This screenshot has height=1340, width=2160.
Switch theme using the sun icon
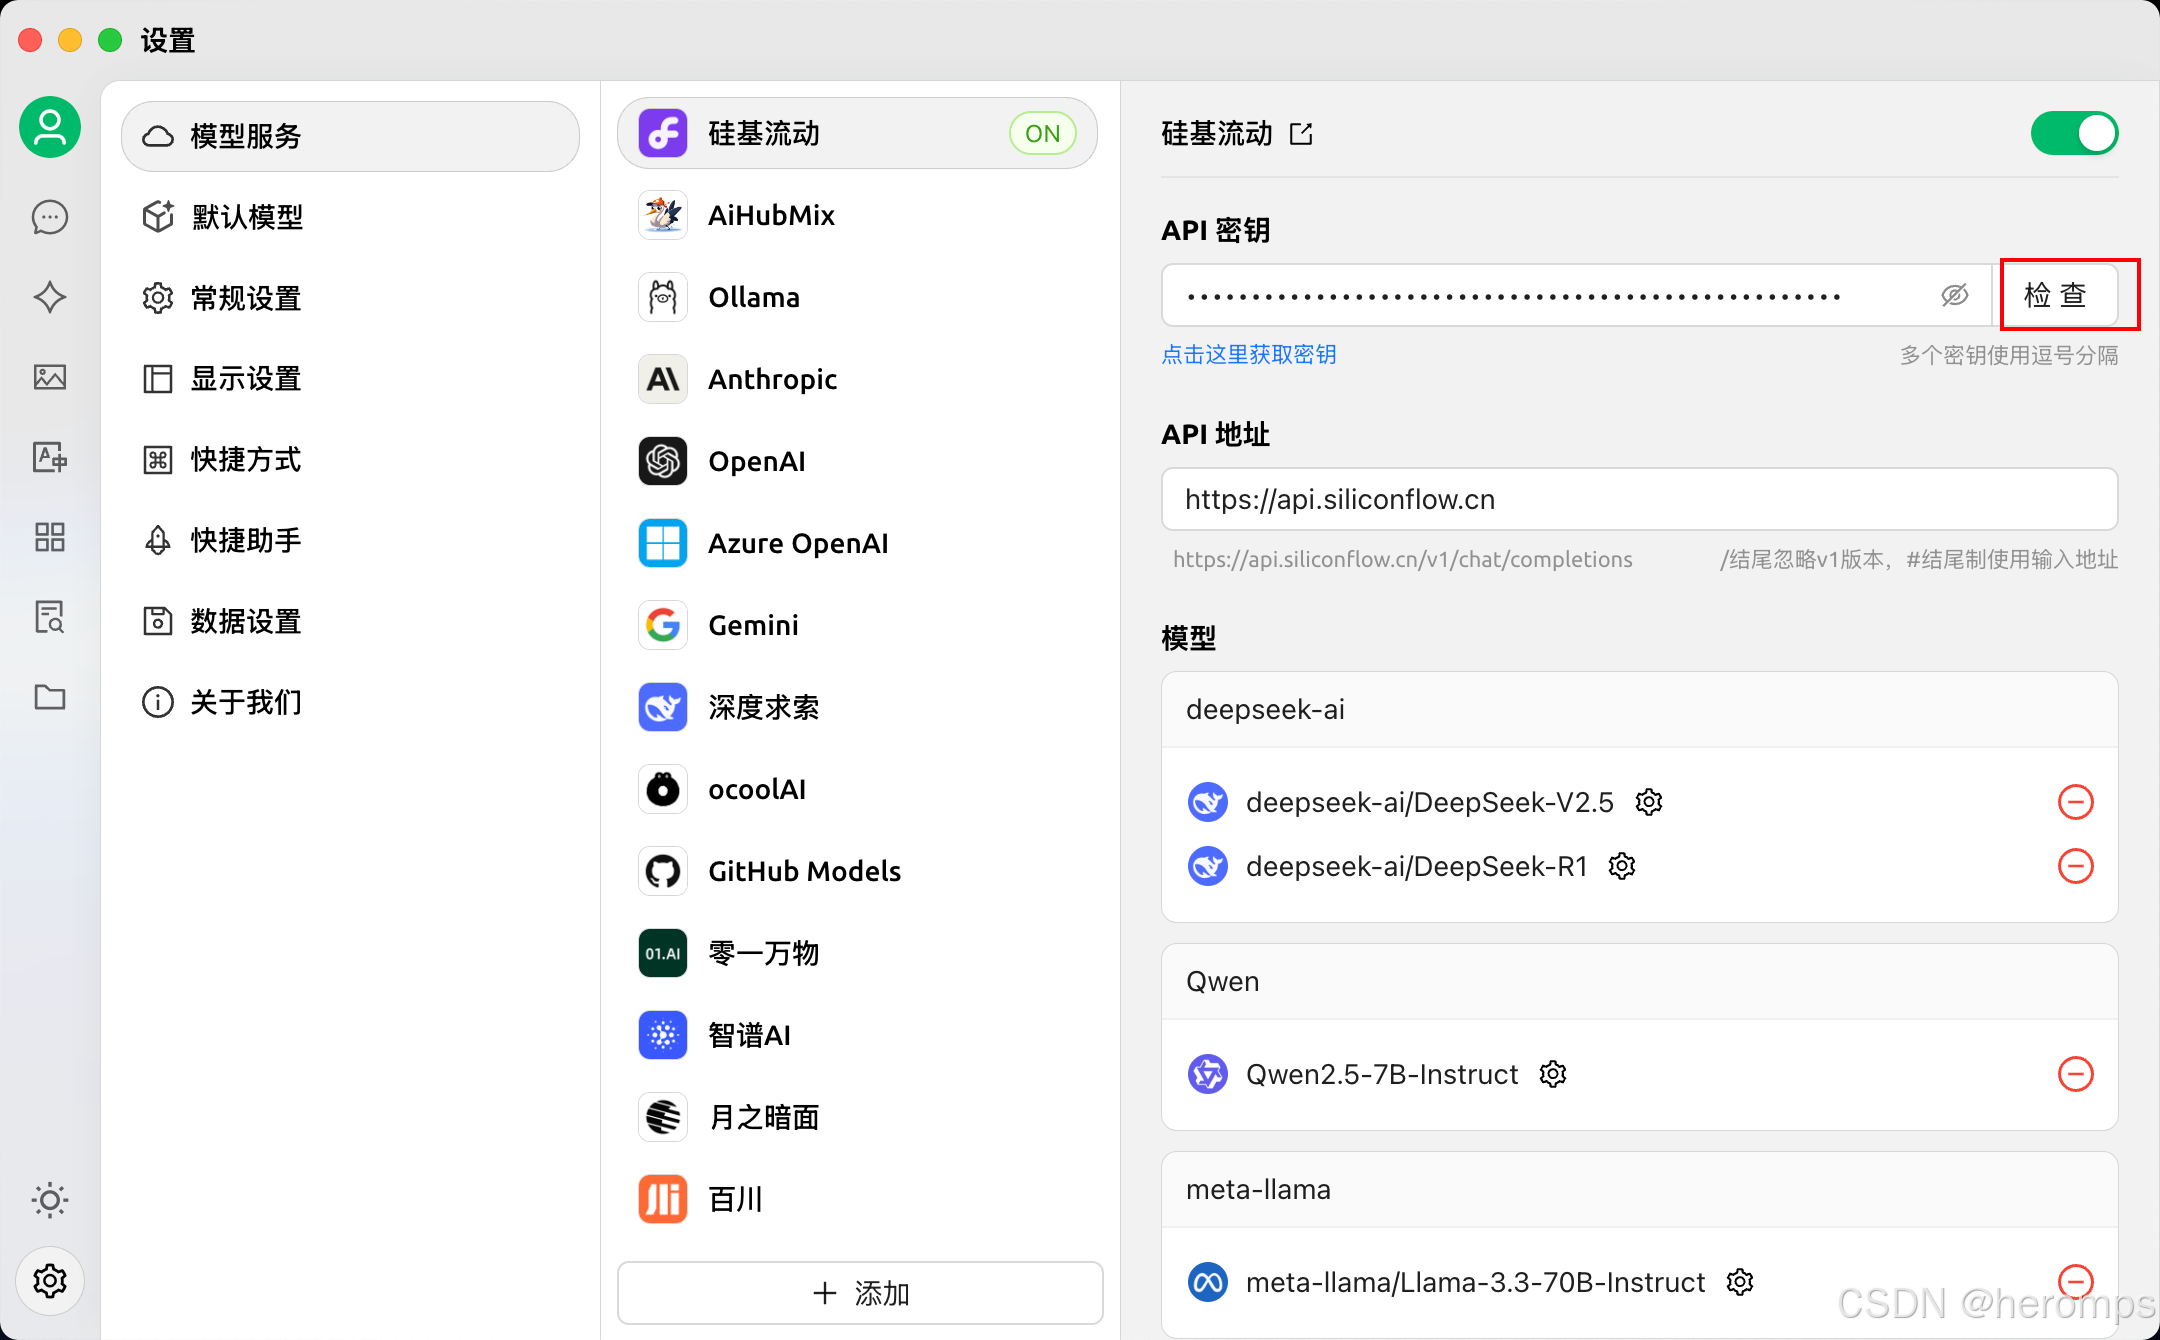pyautogui.click(x=50, y=1199)
